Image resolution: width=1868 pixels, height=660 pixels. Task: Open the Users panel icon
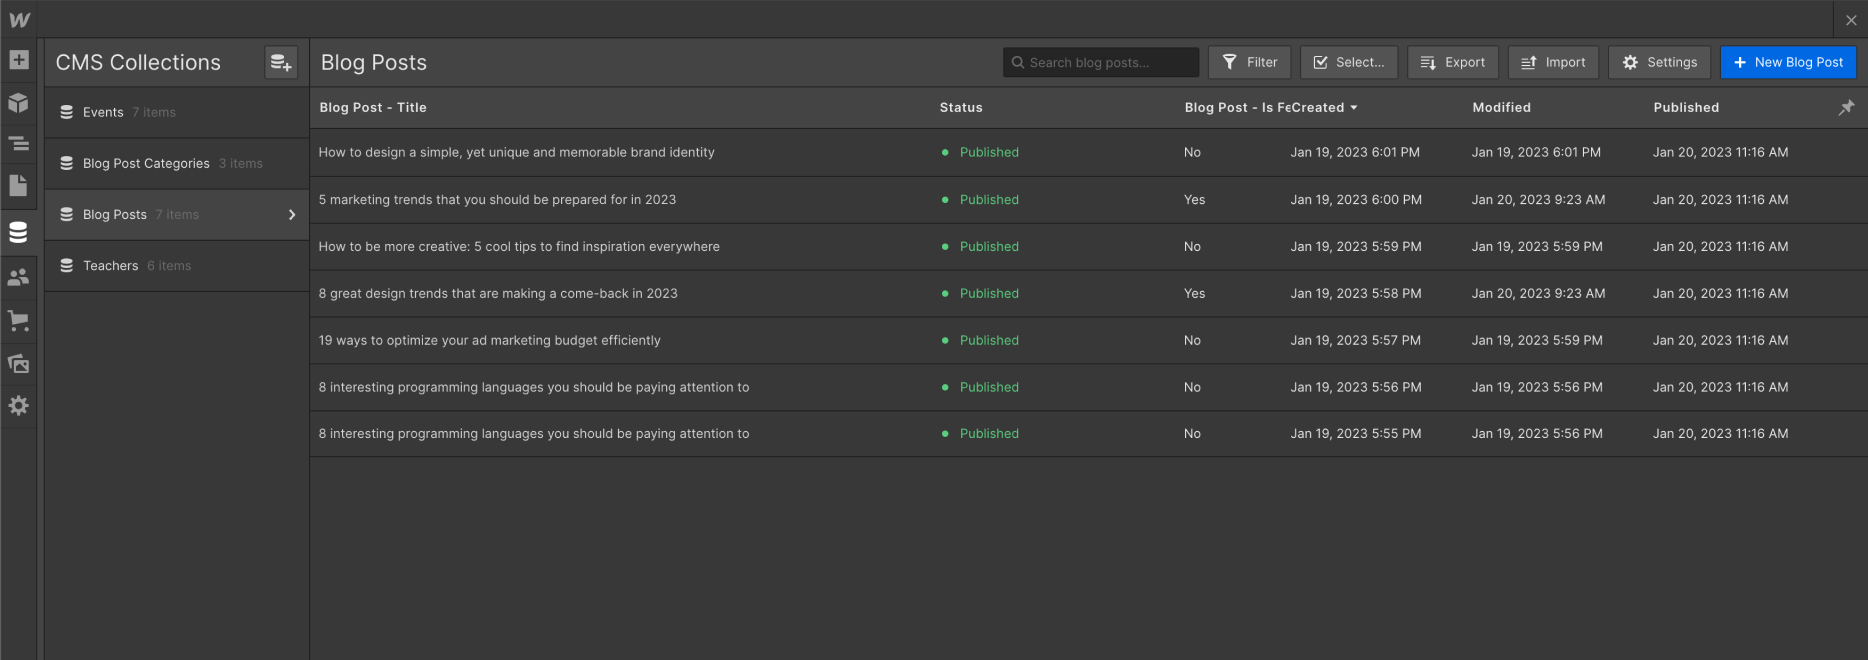click(19, 278)
